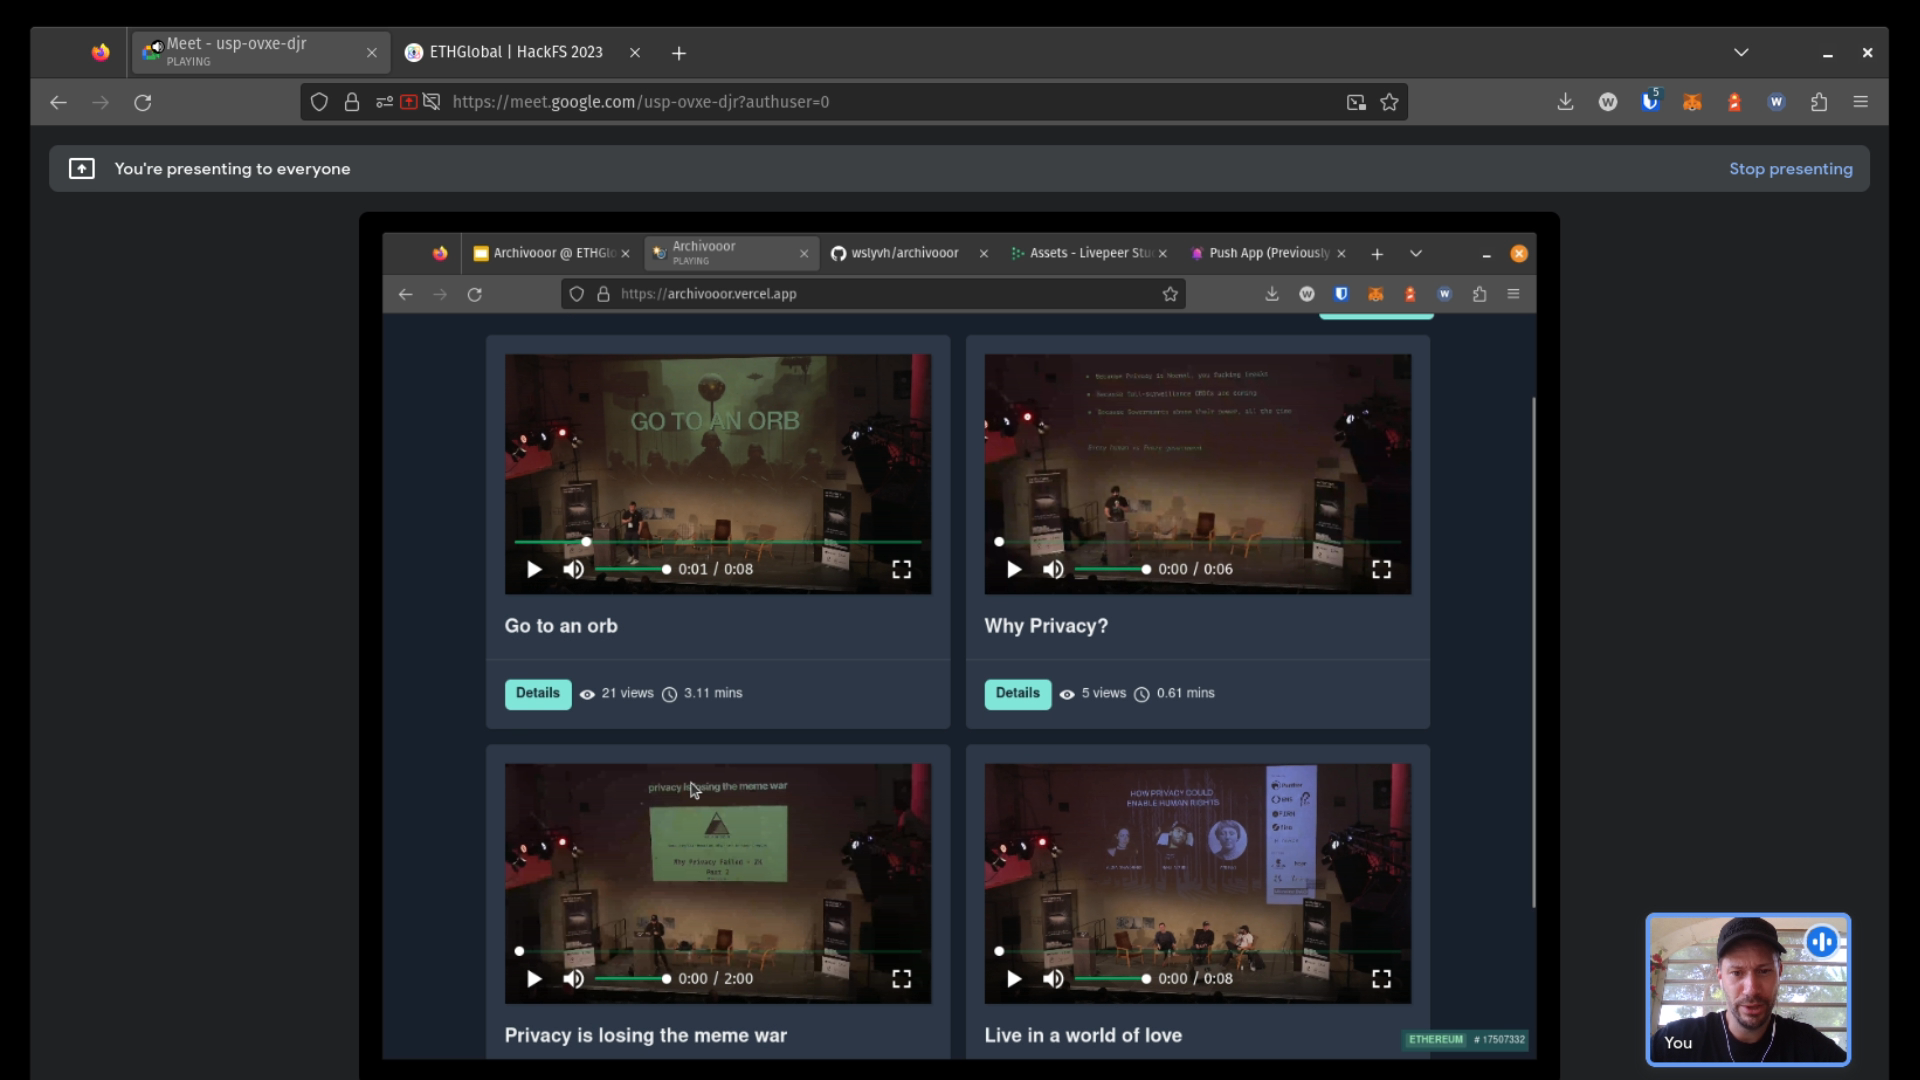Click Stop presenting in Meet banner
Screen dimensions: 1920x1080
point(1790,169)
